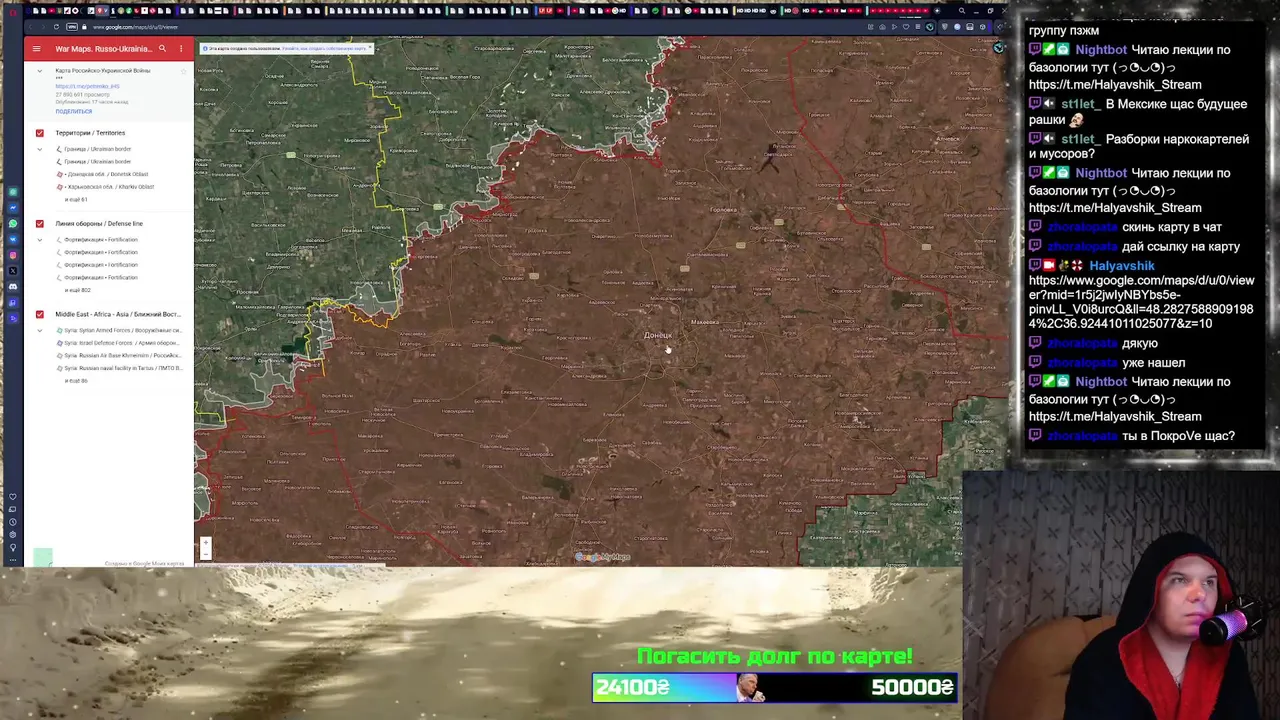This screenshot has width=1280, height=720.
Task: Open VK in Opera sidebar
Action: point(13,239)
